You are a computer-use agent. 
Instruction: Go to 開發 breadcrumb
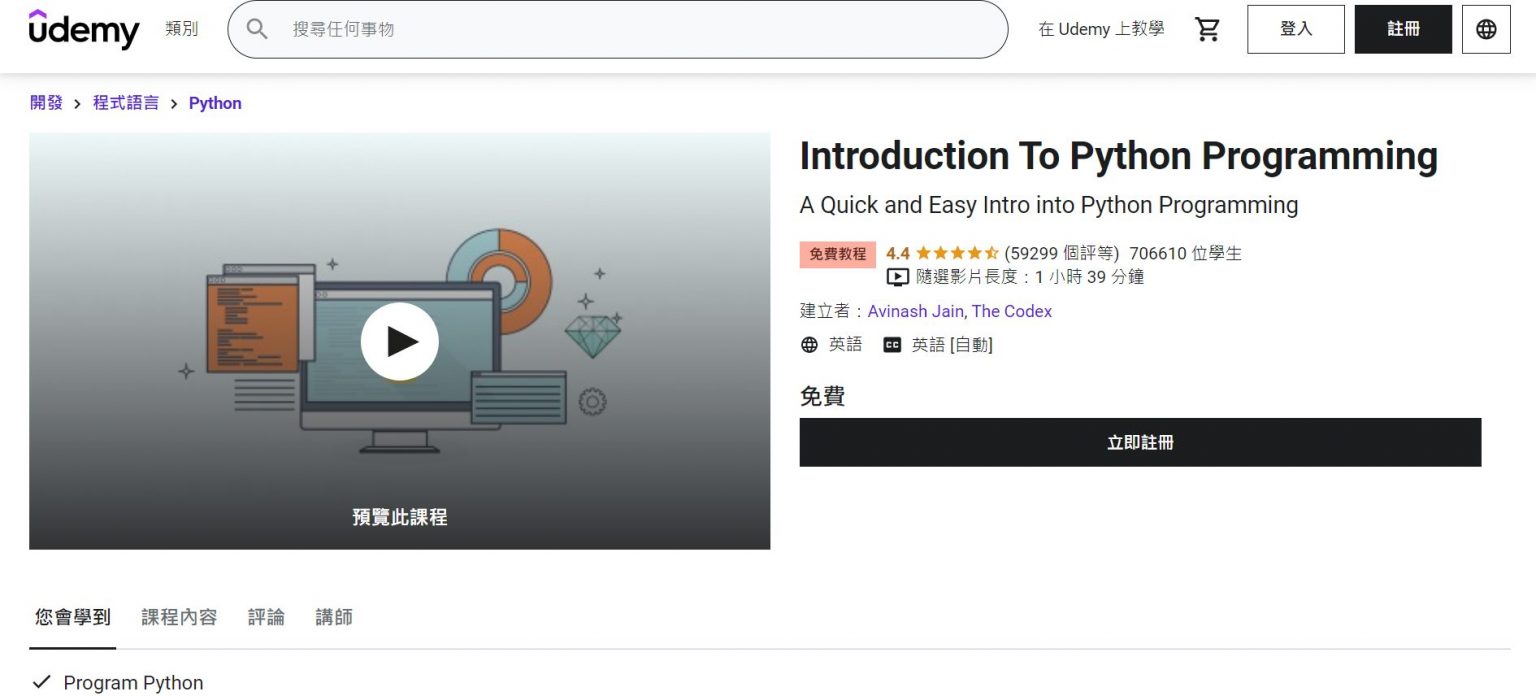46,103
